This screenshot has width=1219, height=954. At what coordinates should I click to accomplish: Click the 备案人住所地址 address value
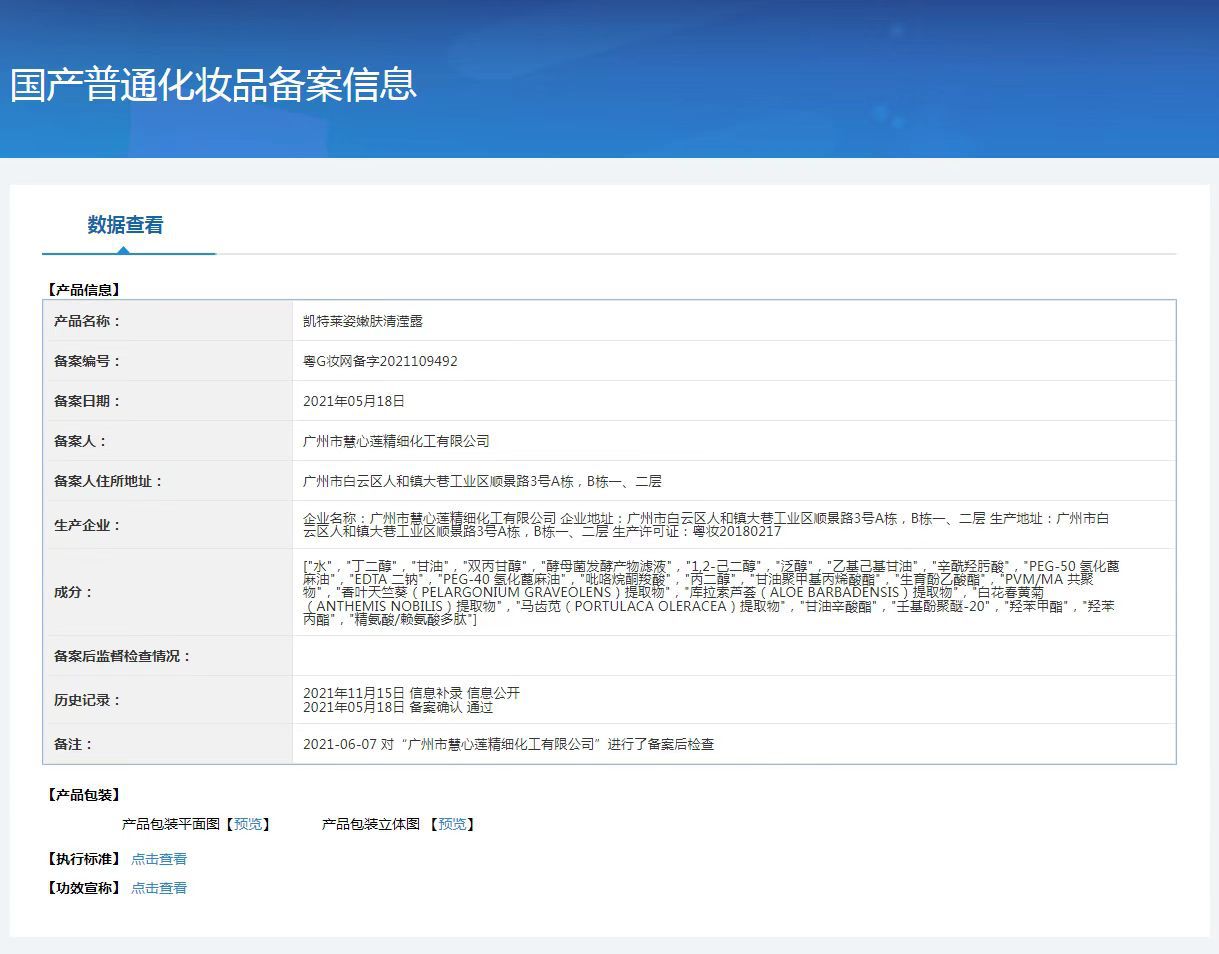(x=482, y=481)
